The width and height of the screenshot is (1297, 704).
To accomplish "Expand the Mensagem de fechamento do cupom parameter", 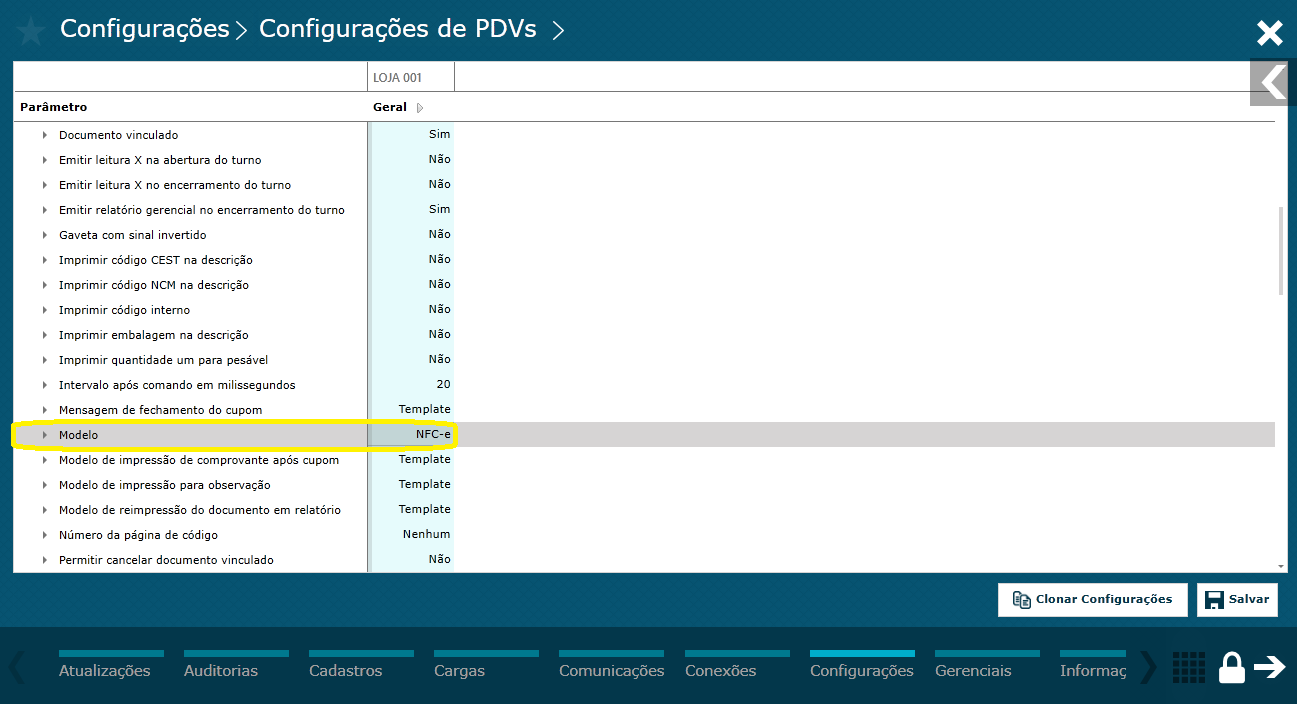I will point(43,409).
